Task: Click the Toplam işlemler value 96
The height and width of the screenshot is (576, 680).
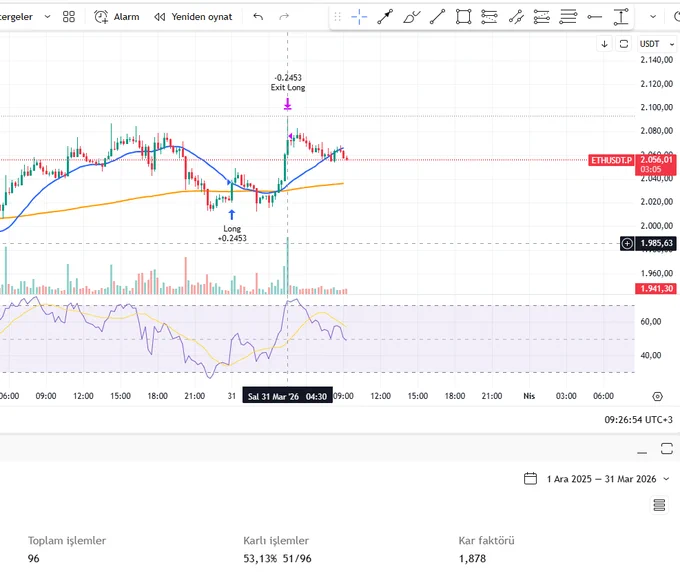Action: (33, 558)
